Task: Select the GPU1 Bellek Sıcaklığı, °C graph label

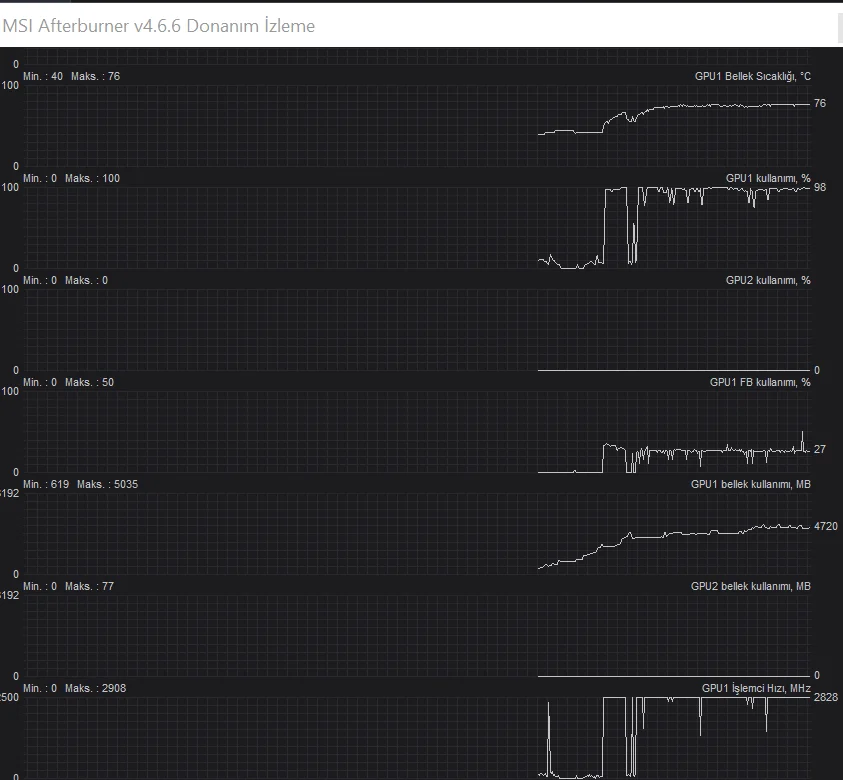Action: coord(752,76)
